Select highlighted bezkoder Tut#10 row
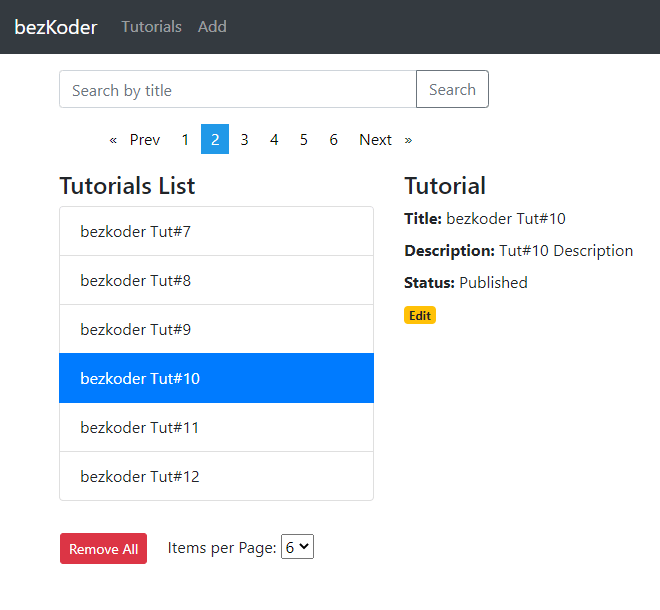 pos(216,378)
